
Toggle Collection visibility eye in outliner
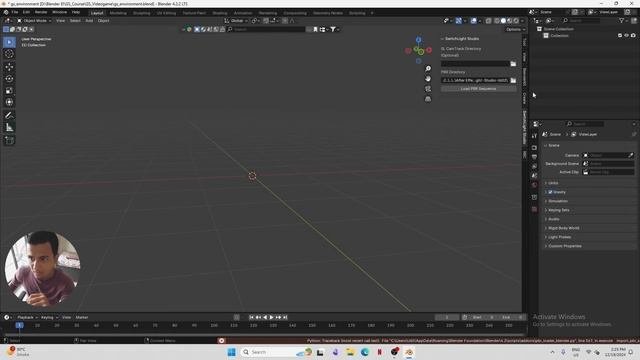(627, 36)
